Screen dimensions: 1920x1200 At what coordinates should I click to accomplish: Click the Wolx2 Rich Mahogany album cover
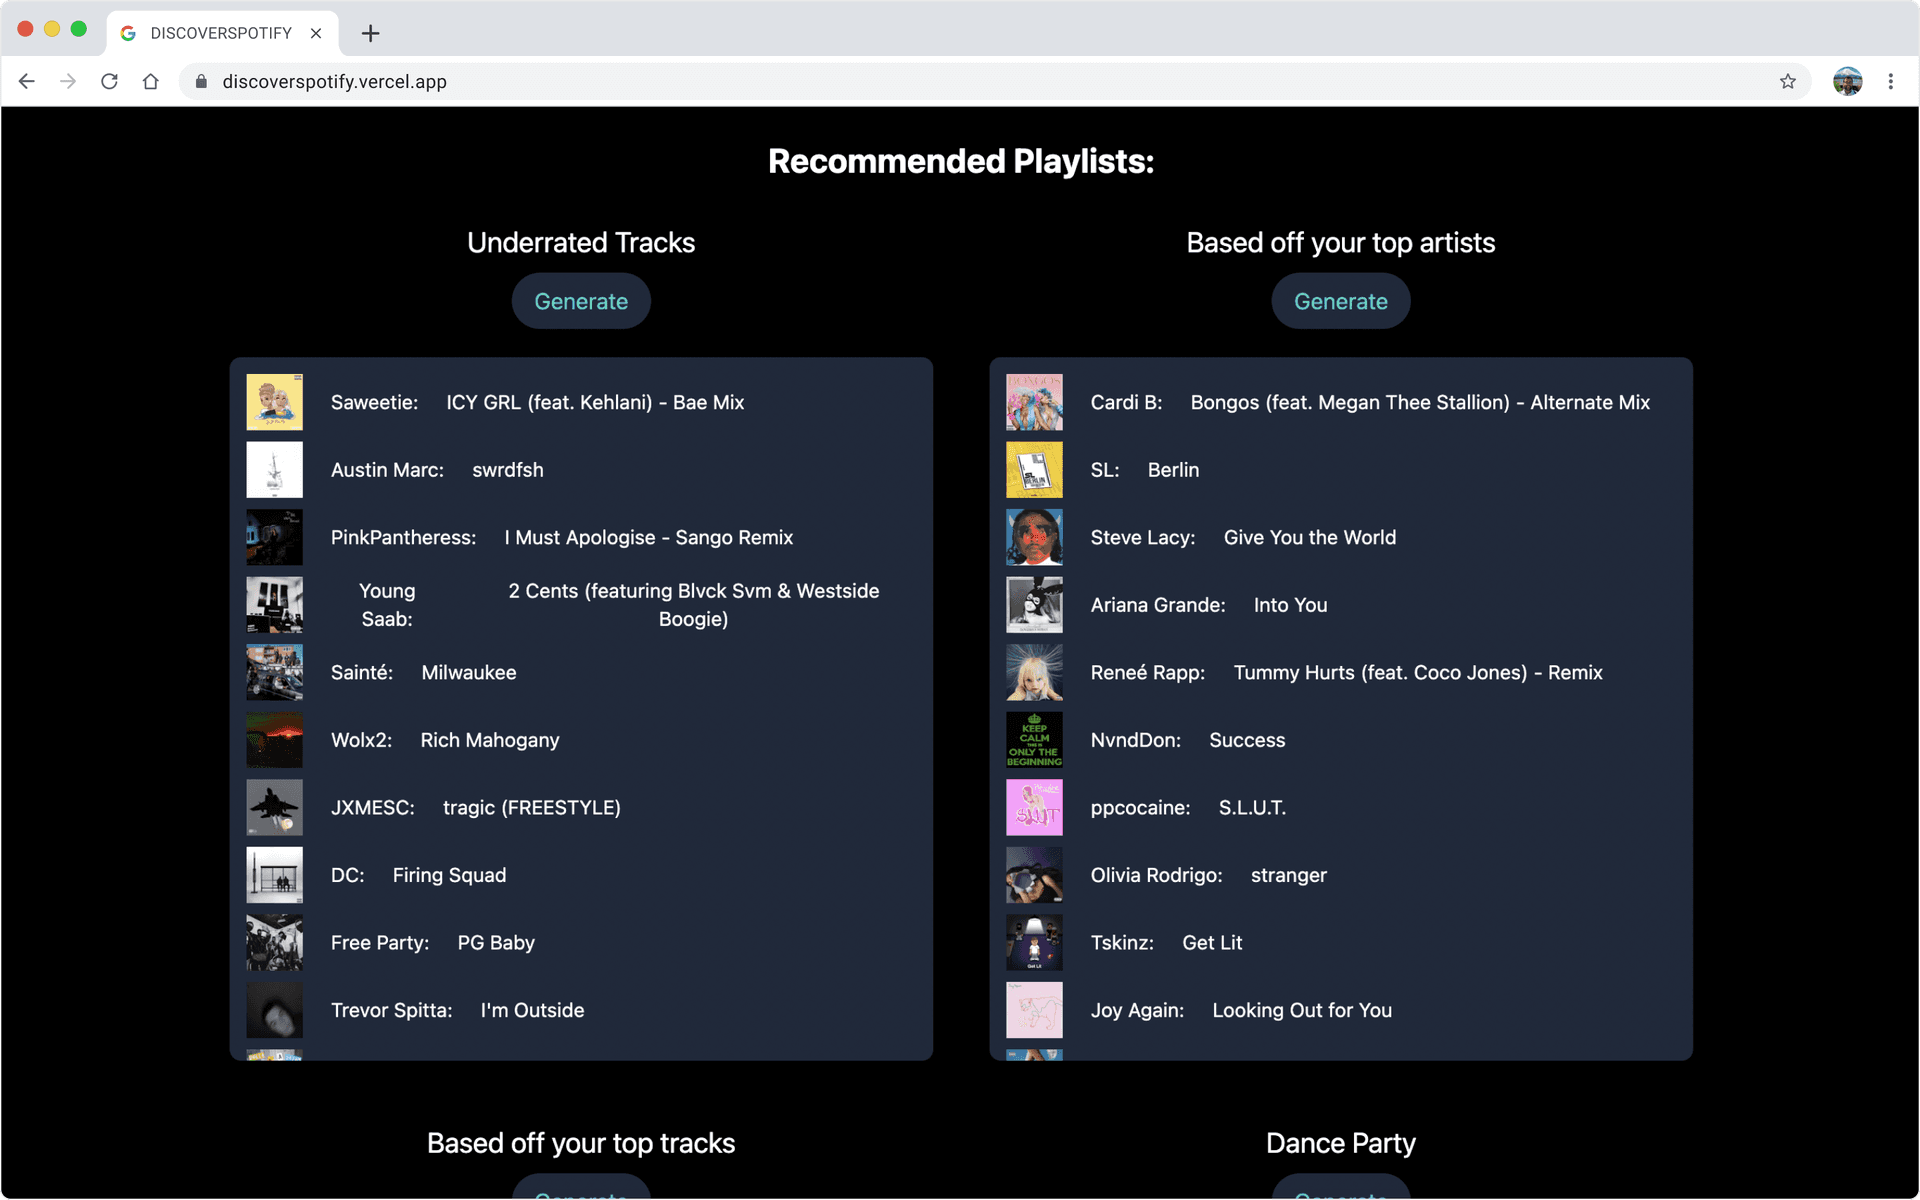click(x=274, y=740)
